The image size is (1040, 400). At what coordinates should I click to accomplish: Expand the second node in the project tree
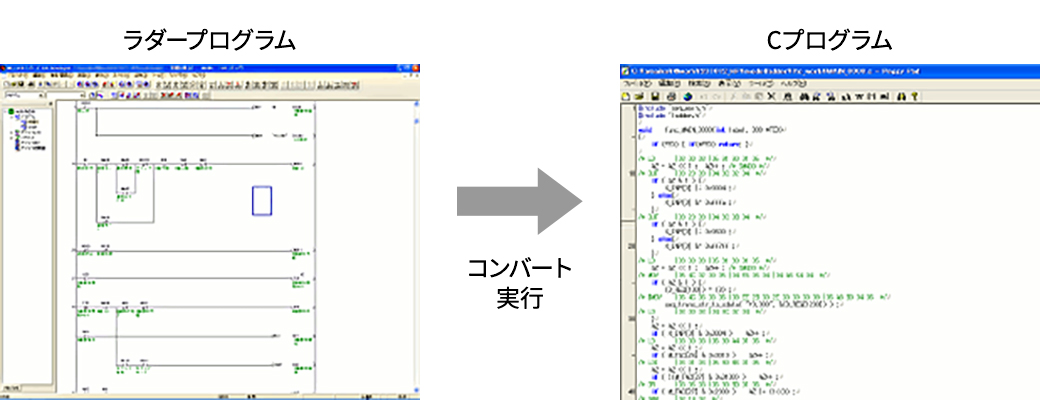pos(9,117)
